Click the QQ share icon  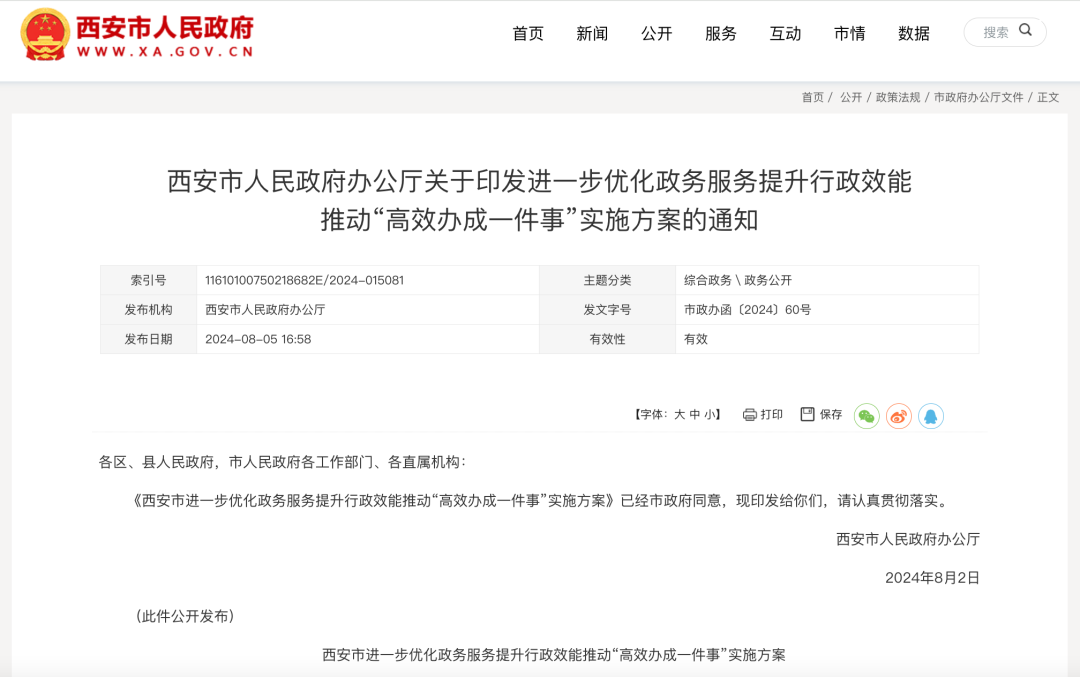pyautogui.click(x=932, y=414)
